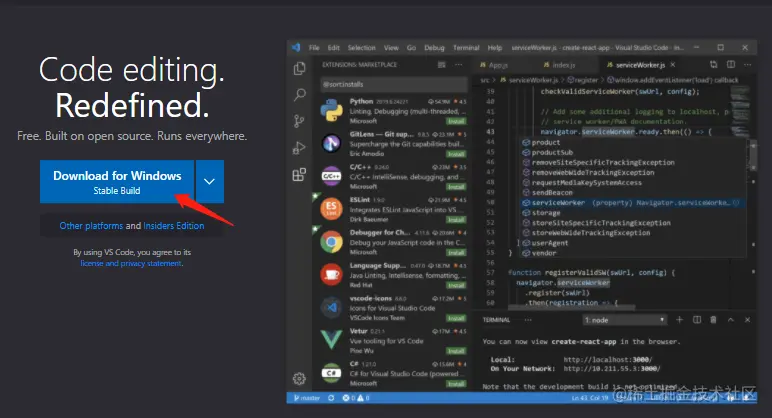
Task: Open the download options dropdown arrow
Action: 210,181
